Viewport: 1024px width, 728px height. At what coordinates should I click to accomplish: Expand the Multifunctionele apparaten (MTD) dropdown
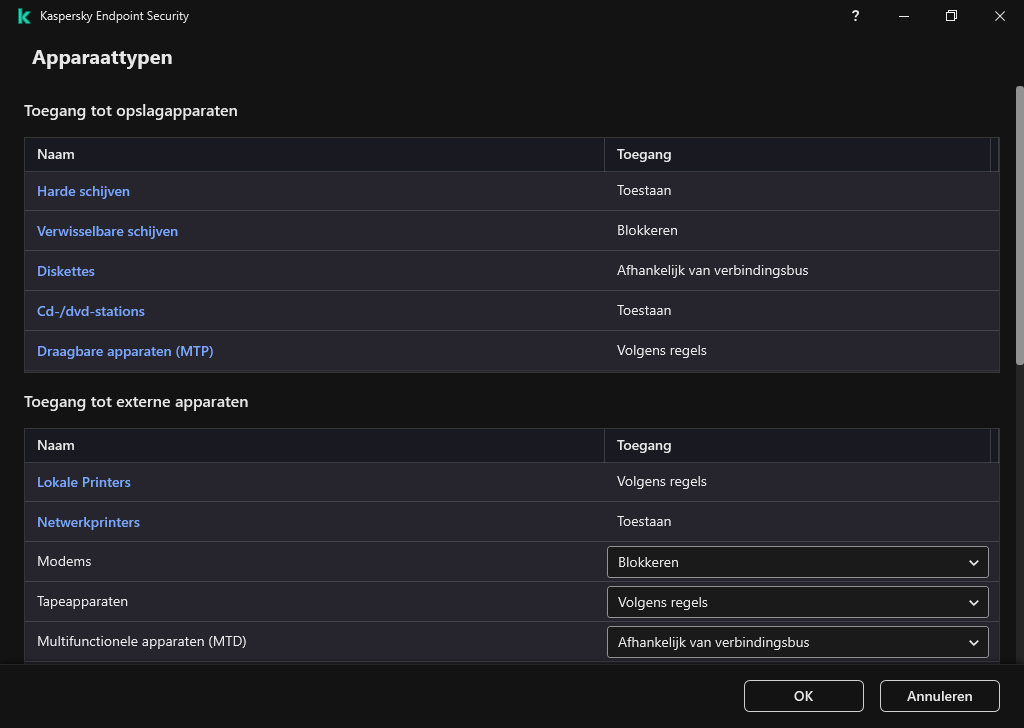(x=796, y=642)
